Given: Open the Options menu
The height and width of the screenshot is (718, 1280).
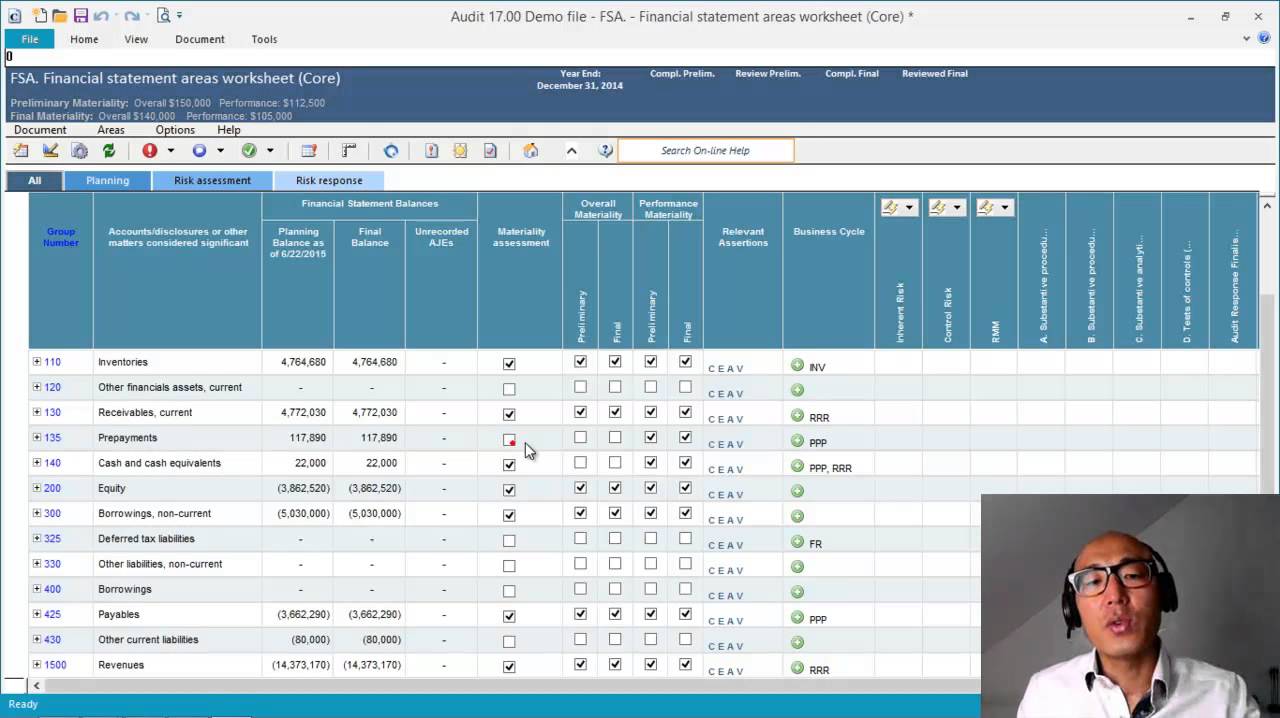Looking at the screenshot, I should tap(175, 130).
